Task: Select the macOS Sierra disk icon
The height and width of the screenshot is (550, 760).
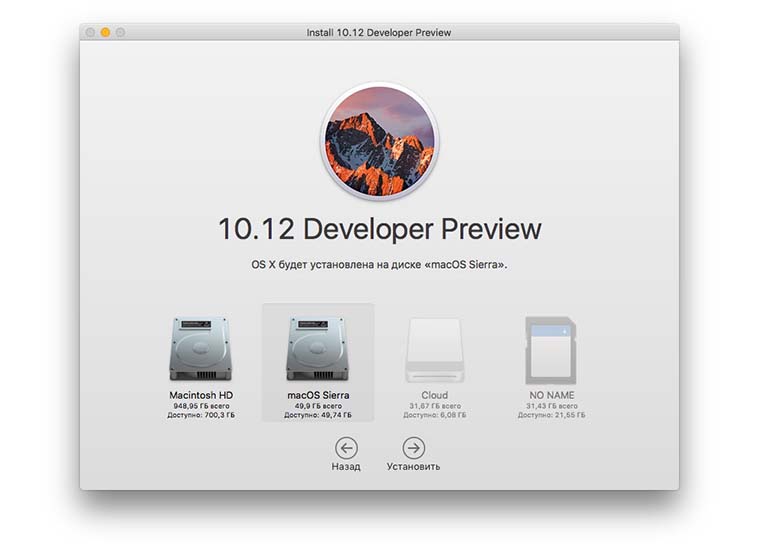Action: [317, 348]
